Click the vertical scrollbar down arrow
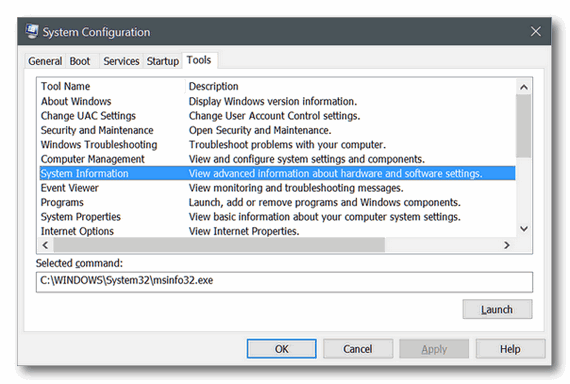Viewport: 570px width, 384px height. pos(524,229)
